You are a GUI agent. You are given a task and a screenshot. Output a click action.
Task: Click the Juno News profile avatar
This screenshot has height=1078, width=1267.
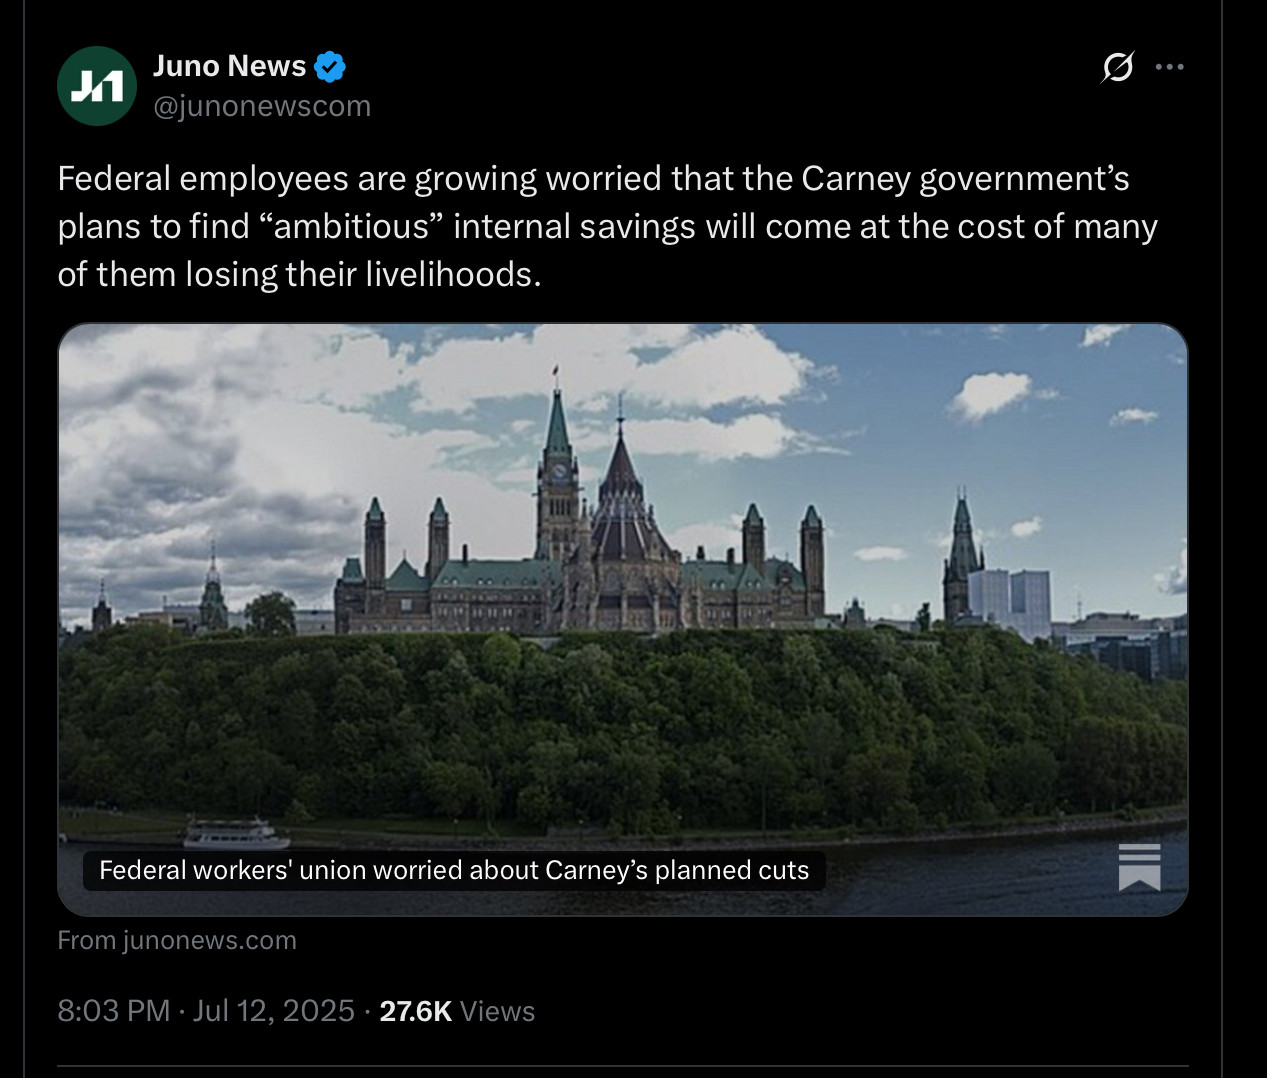[x=97, y=86]
